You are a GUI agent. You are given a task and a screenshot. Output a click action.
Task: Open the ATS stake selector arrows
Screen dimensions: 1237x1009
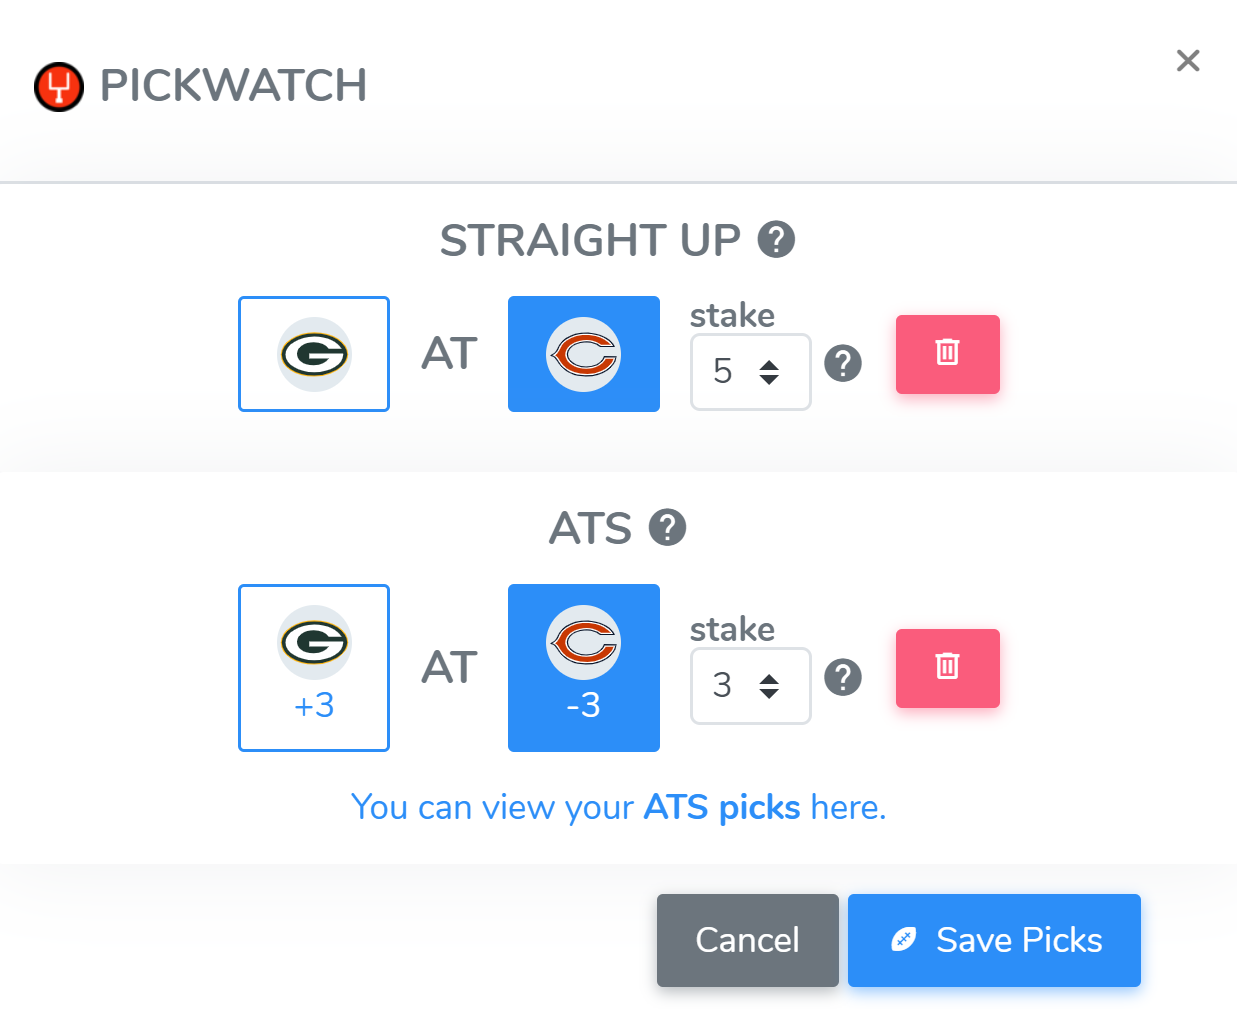click(x=769, y=686)
